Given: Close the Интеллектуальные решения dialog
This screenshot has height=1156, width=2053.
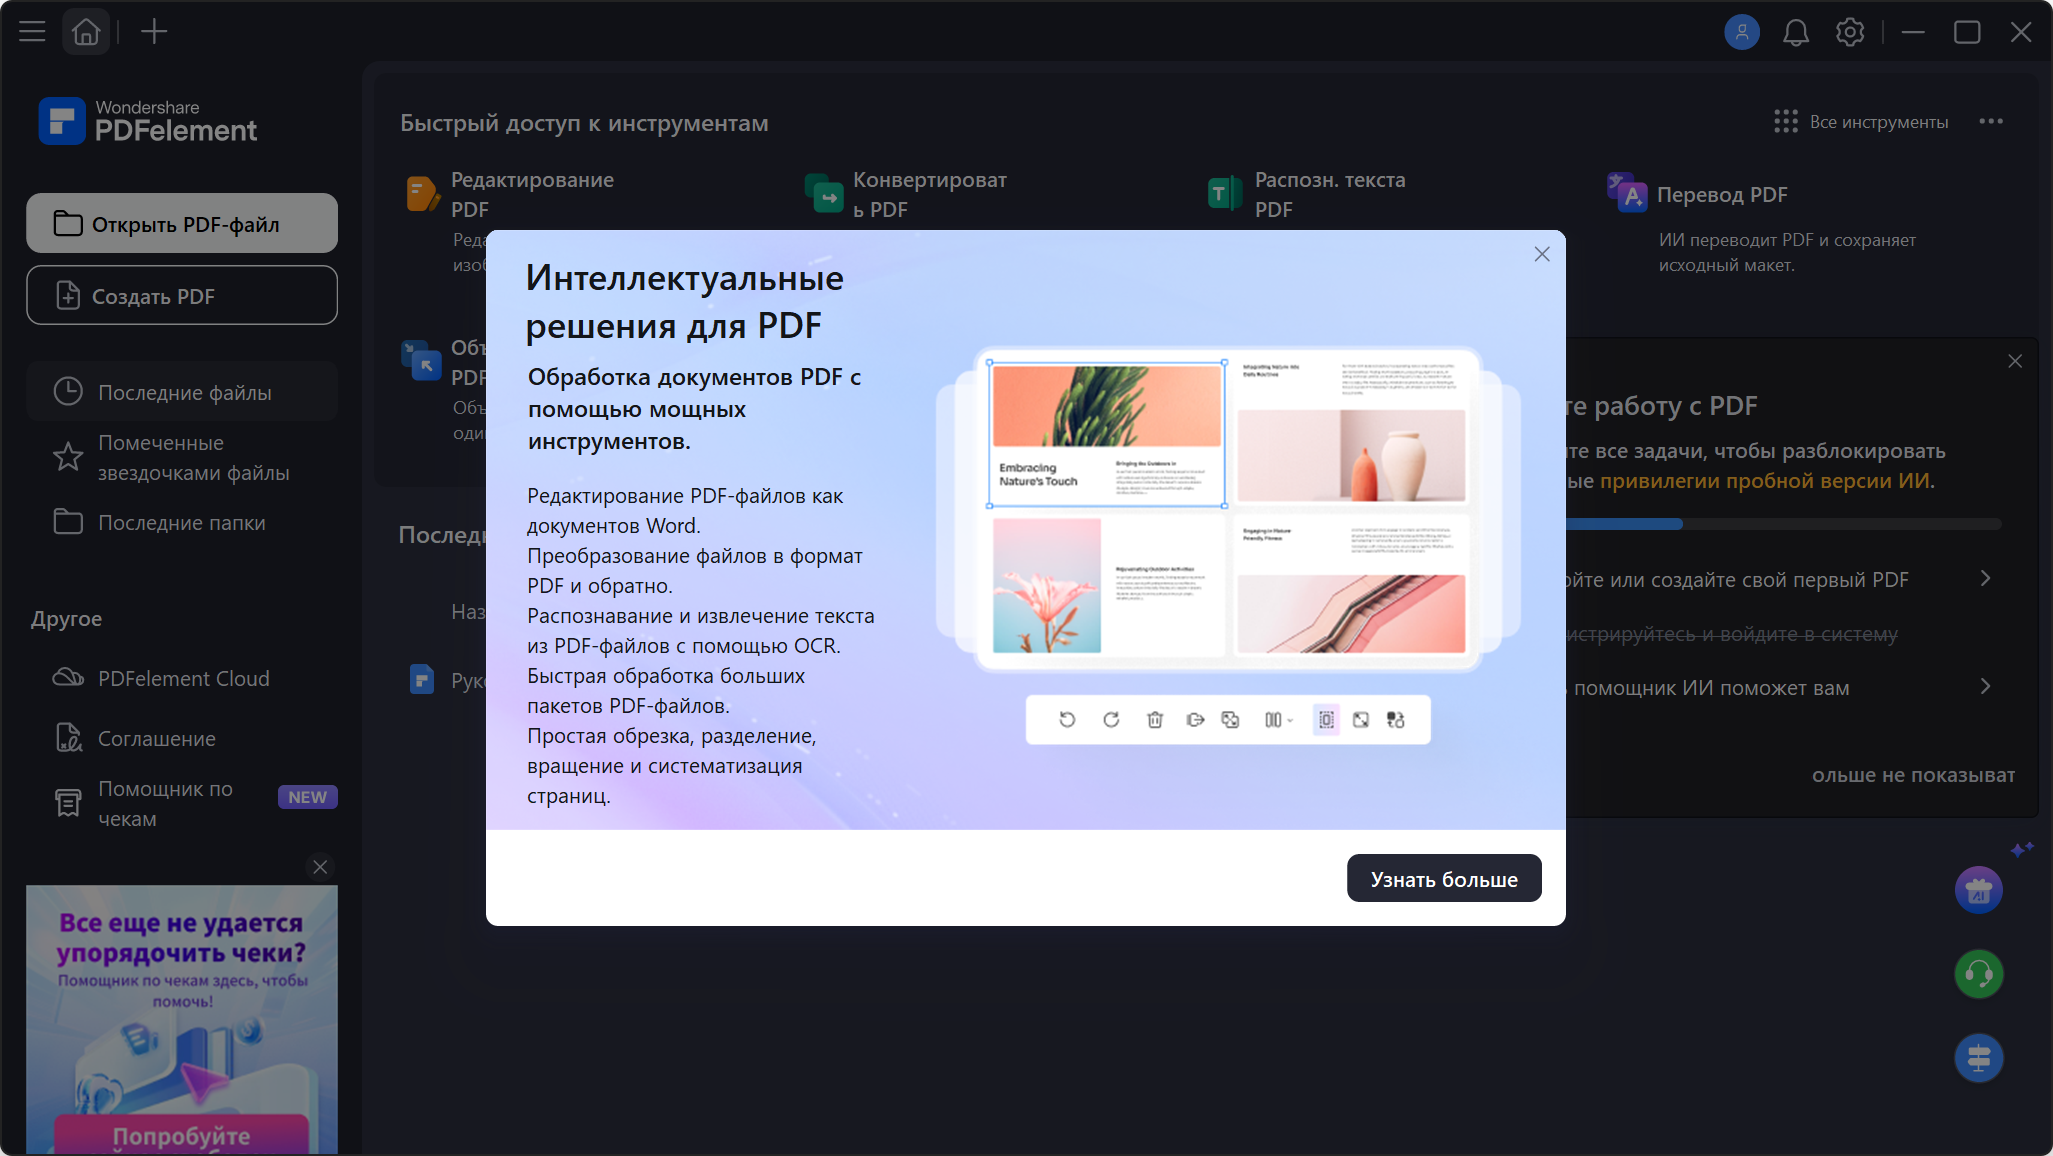Looking at the screenshot, I should 1542,254.
